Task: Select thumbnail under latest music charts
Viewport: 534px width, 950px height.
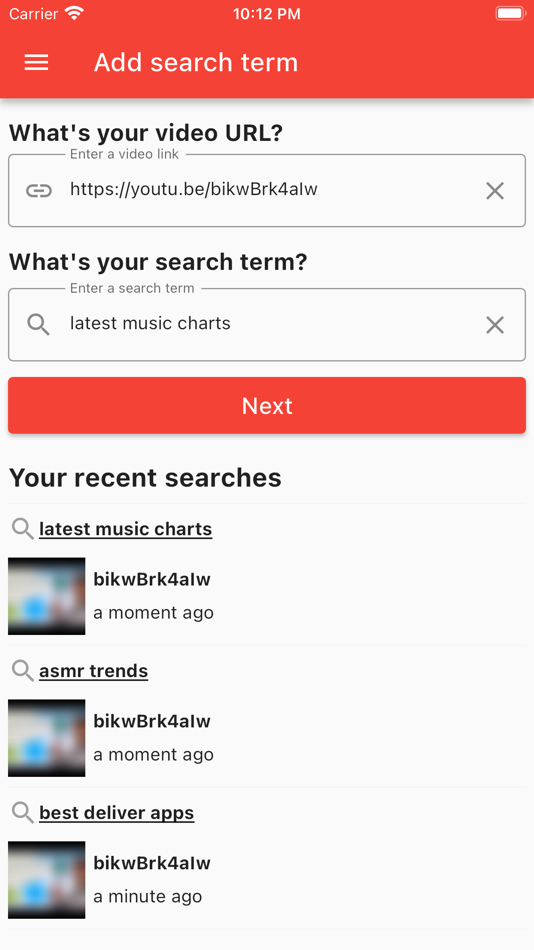Action: click(x=47, y=596)
